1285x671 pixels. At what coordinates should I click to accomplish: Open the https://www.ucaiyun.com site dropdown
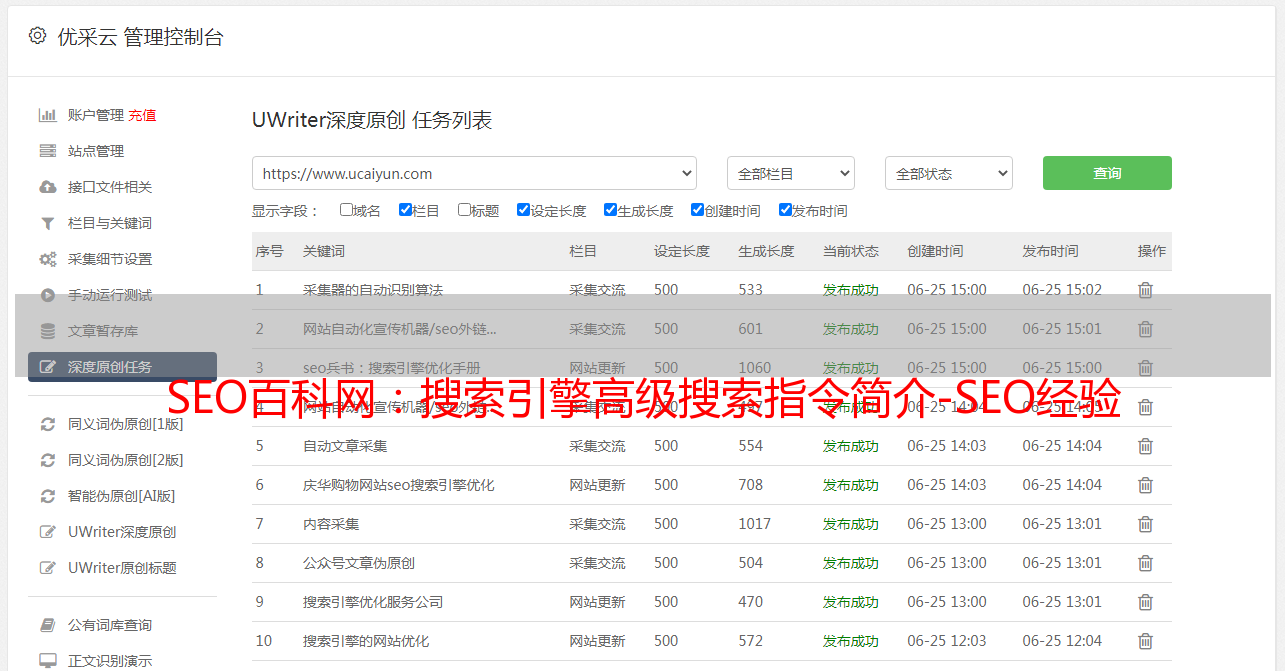[474, 173]
